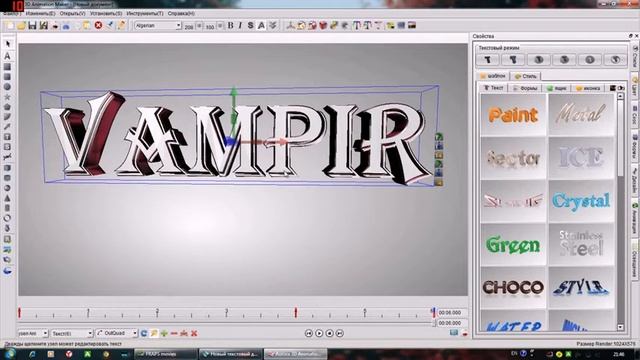Switch to the Стиль tab
The image size is (640, 360).
[526, 76]
